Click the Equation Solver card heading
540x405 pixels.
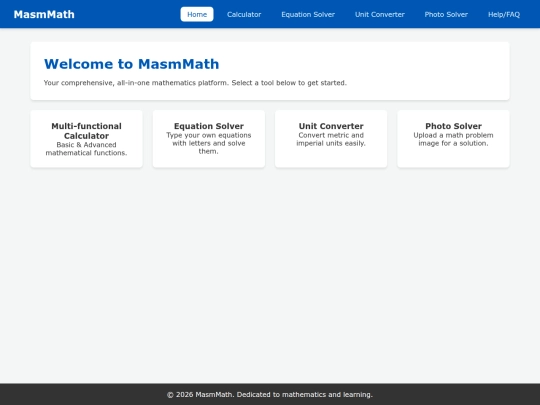click(209, 126)
